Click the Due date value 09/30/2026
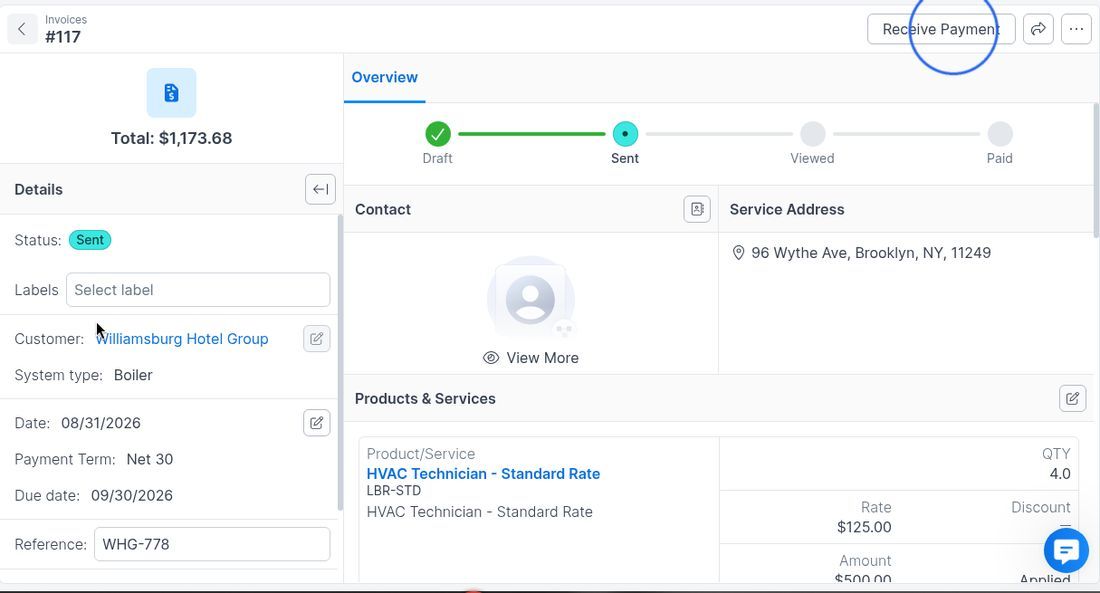This screenshot has height=593, width=1100. tap(132, 495)
